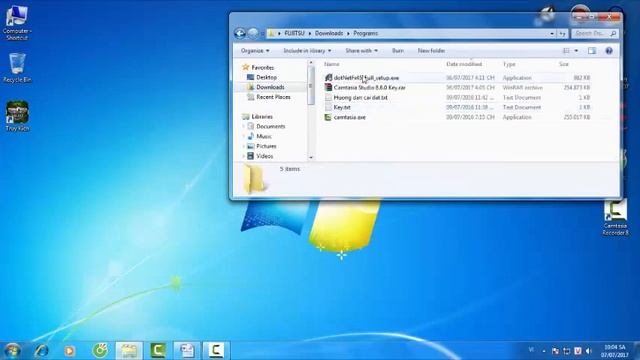This screenshot has height=360, width=640.
Task: Select Favorites in the navigation pane
Action: (x=262, y=67)
